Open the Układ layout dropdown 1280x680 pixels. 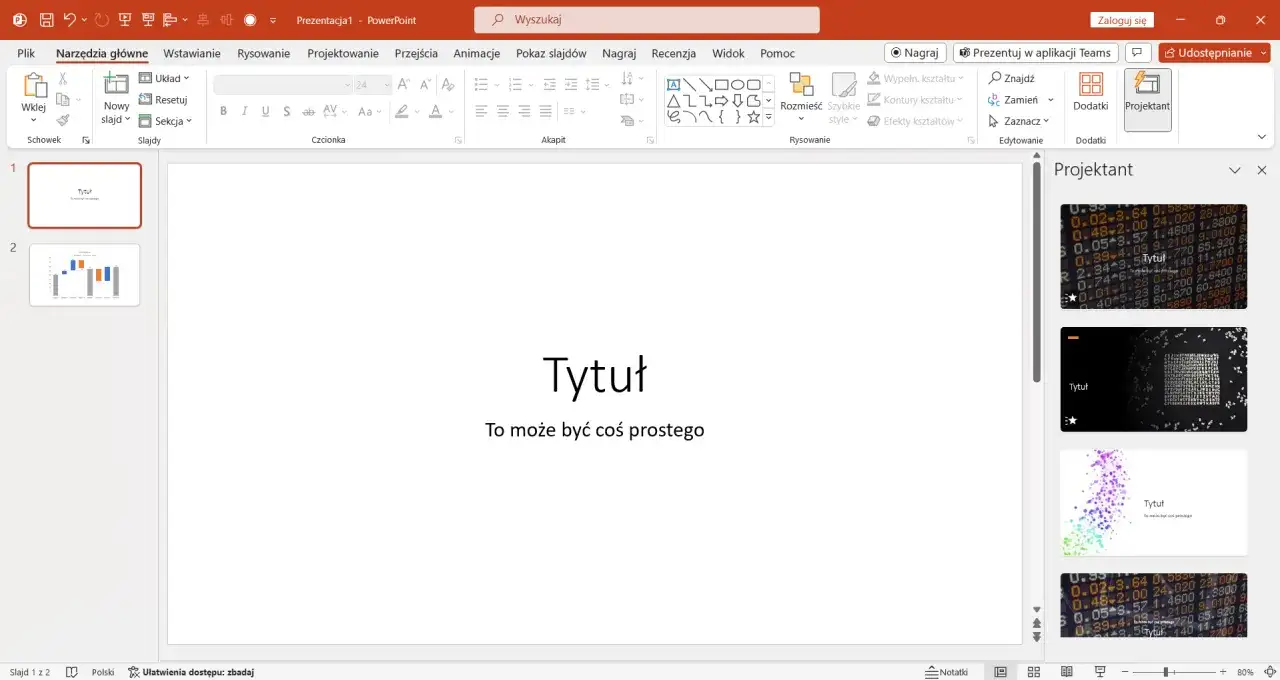point(166,77)
